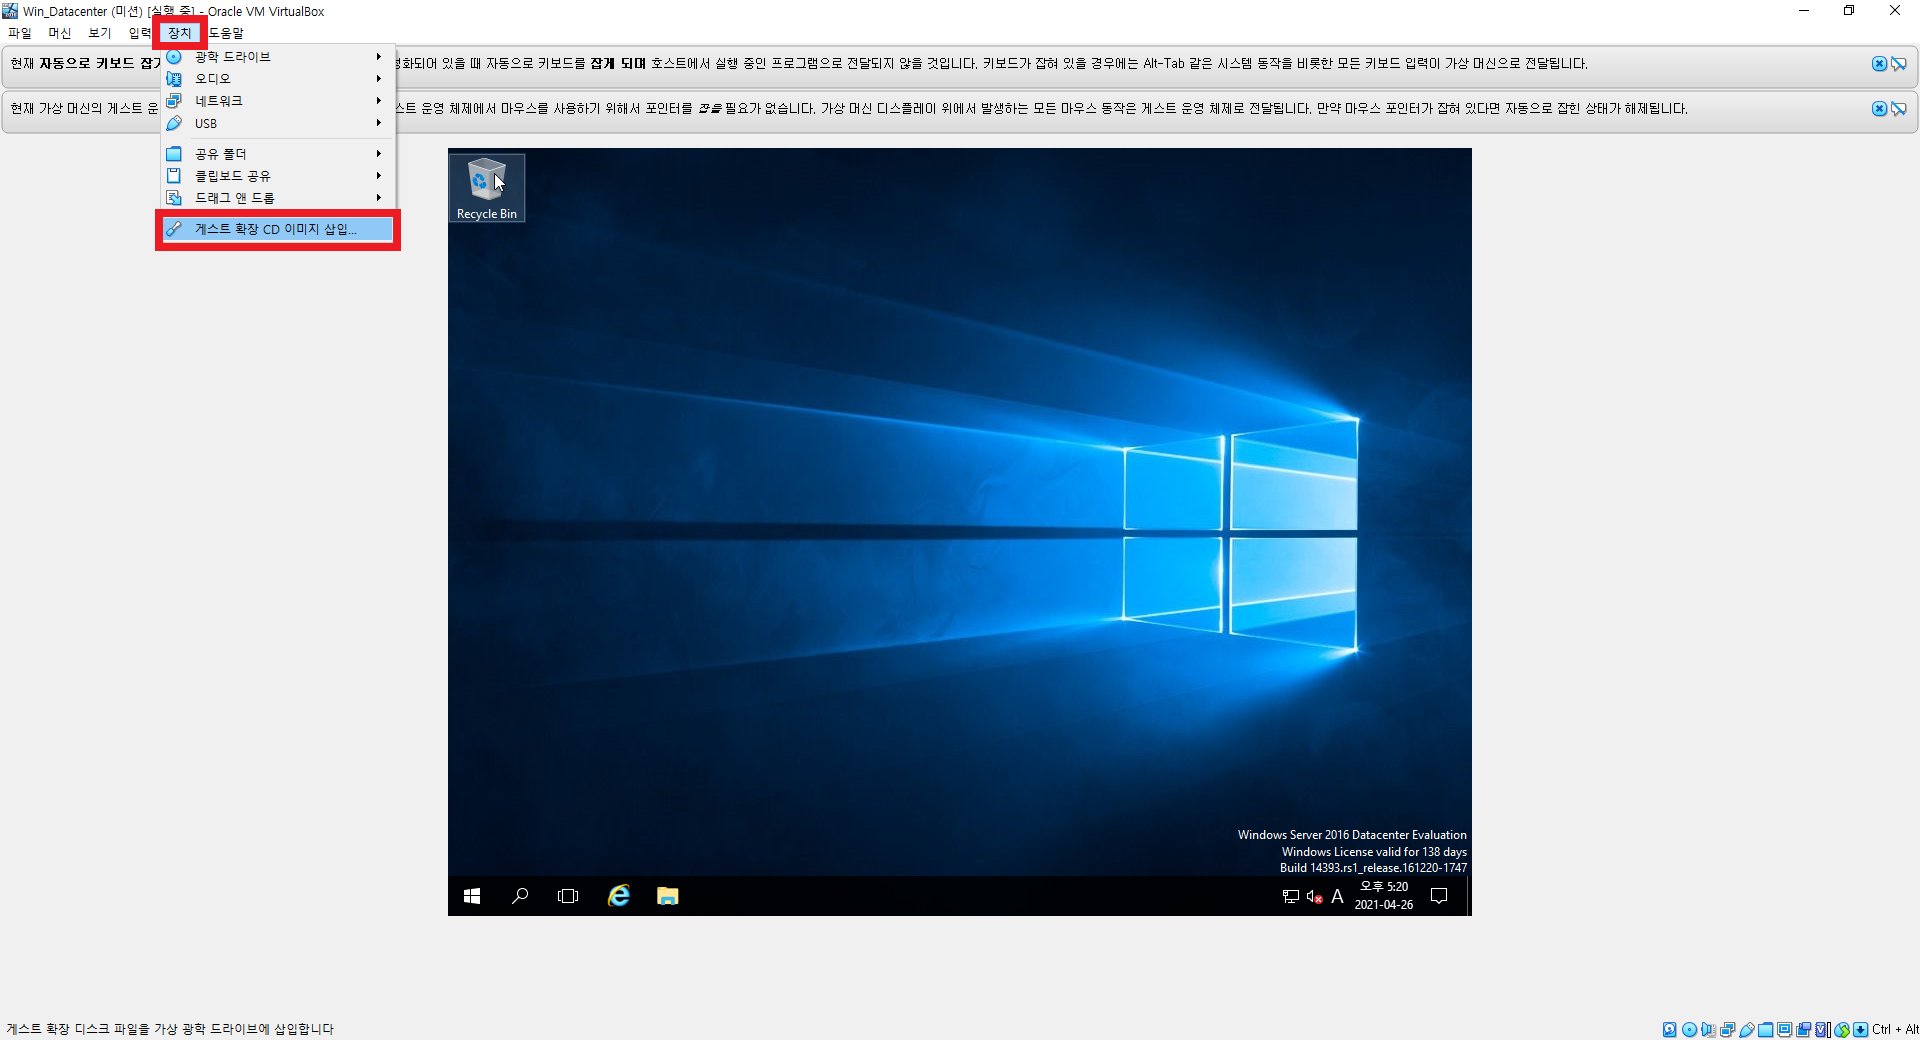The height and width of the screenshot is (1040, 1920).
Task: Click the recording status icon
Action: click(1803, 1029)
